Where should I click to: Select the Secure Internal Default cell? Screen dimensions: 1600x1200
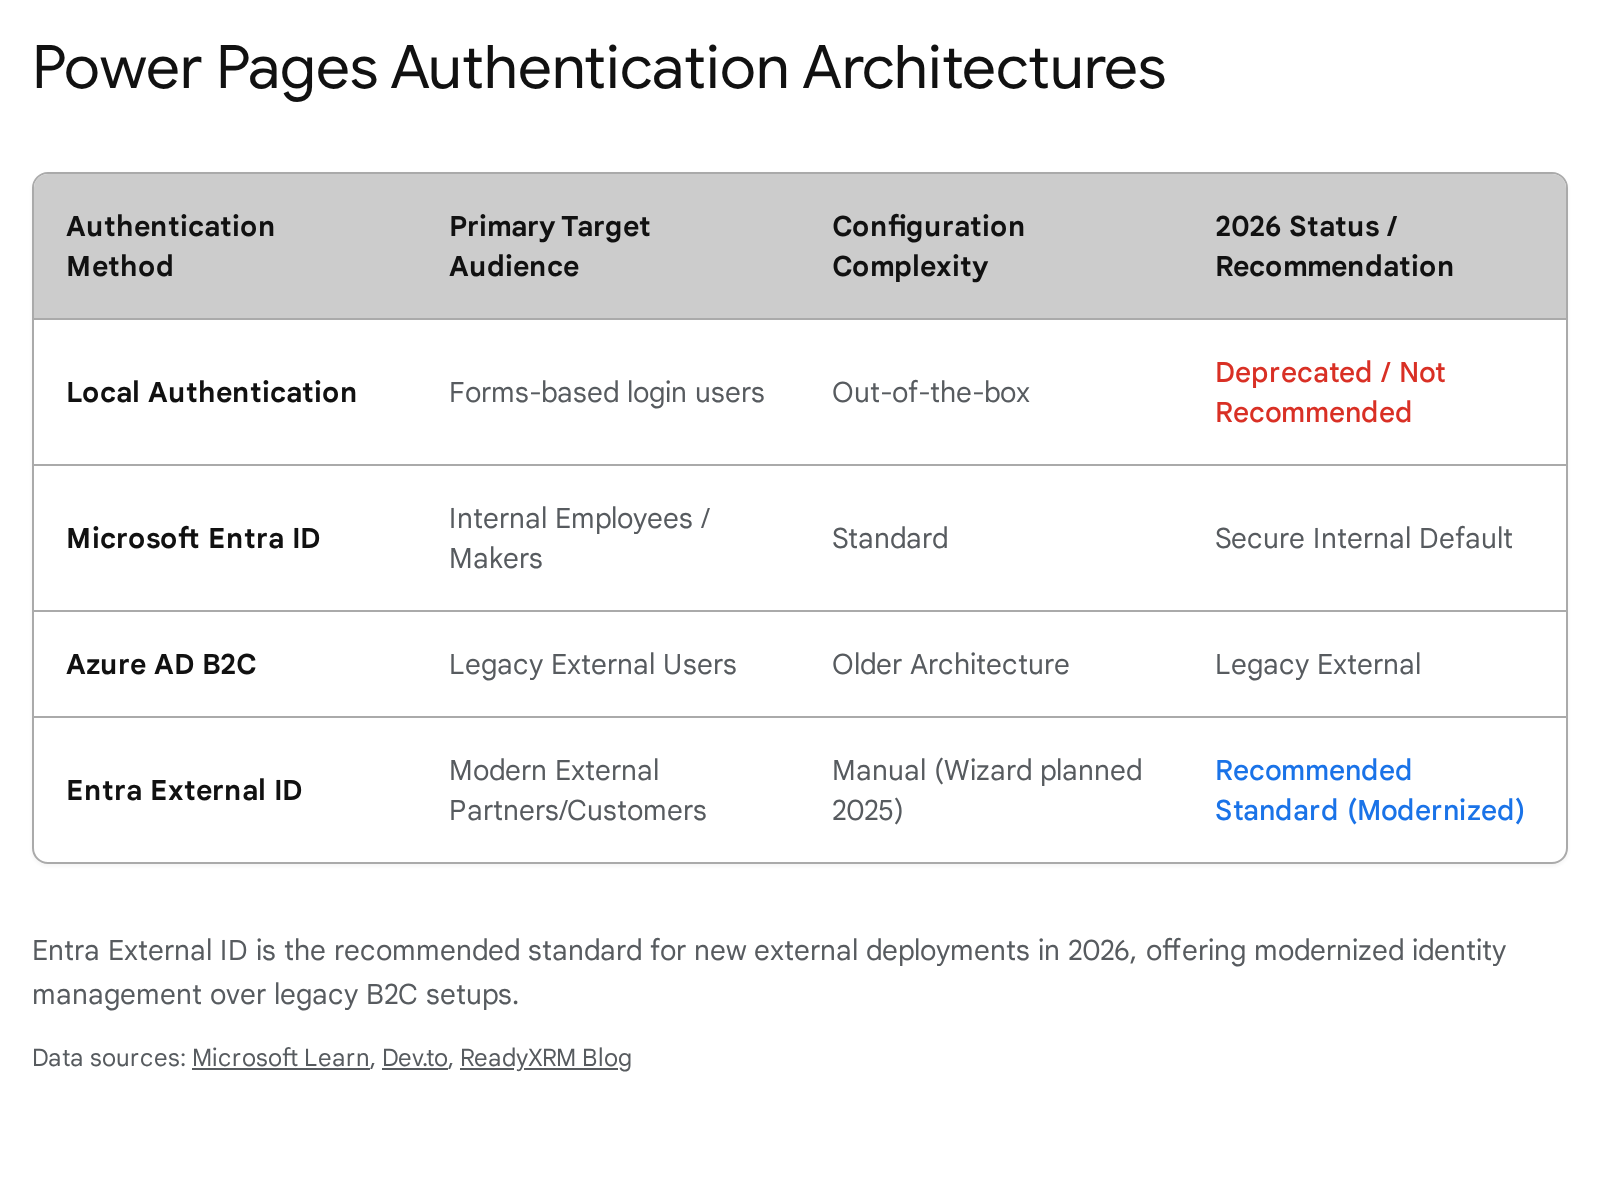coord(1363,538)
